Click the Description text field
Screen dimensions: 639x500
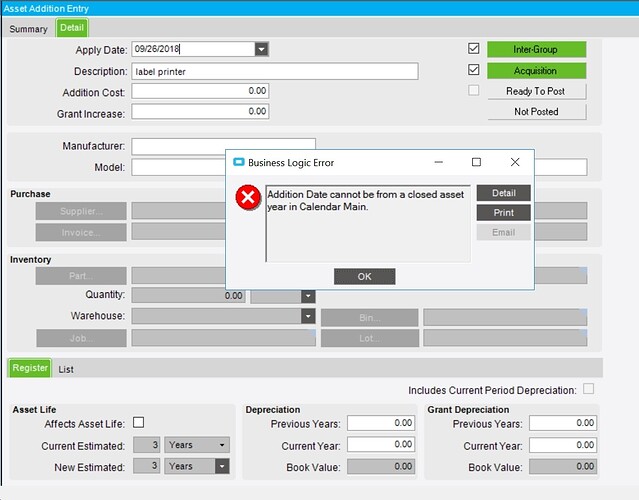point(274,71)
